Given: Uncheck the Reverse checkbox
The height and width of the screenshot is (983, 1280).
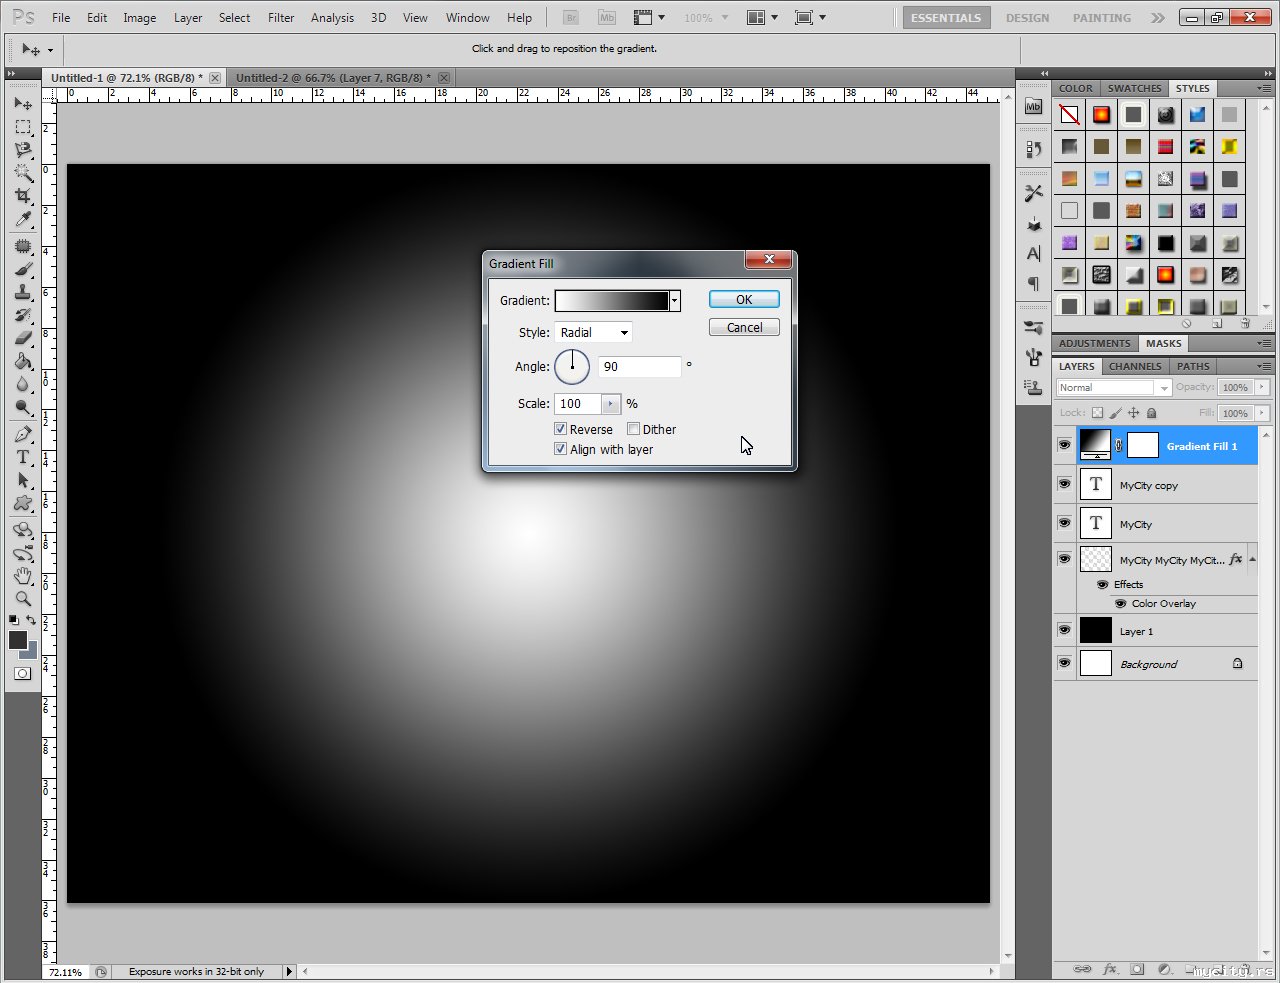Looking at the screenshot, I should 561,429.
